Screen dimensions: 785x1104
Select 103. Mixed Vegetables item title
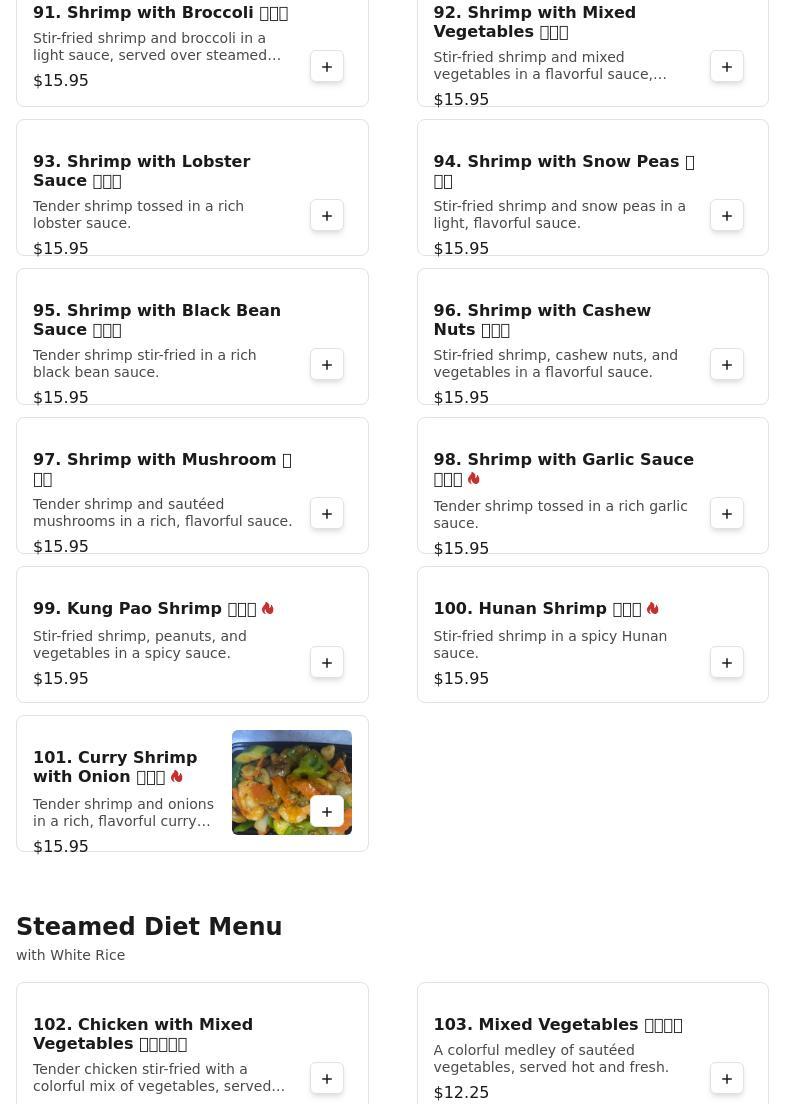[x=558, y=1024]
